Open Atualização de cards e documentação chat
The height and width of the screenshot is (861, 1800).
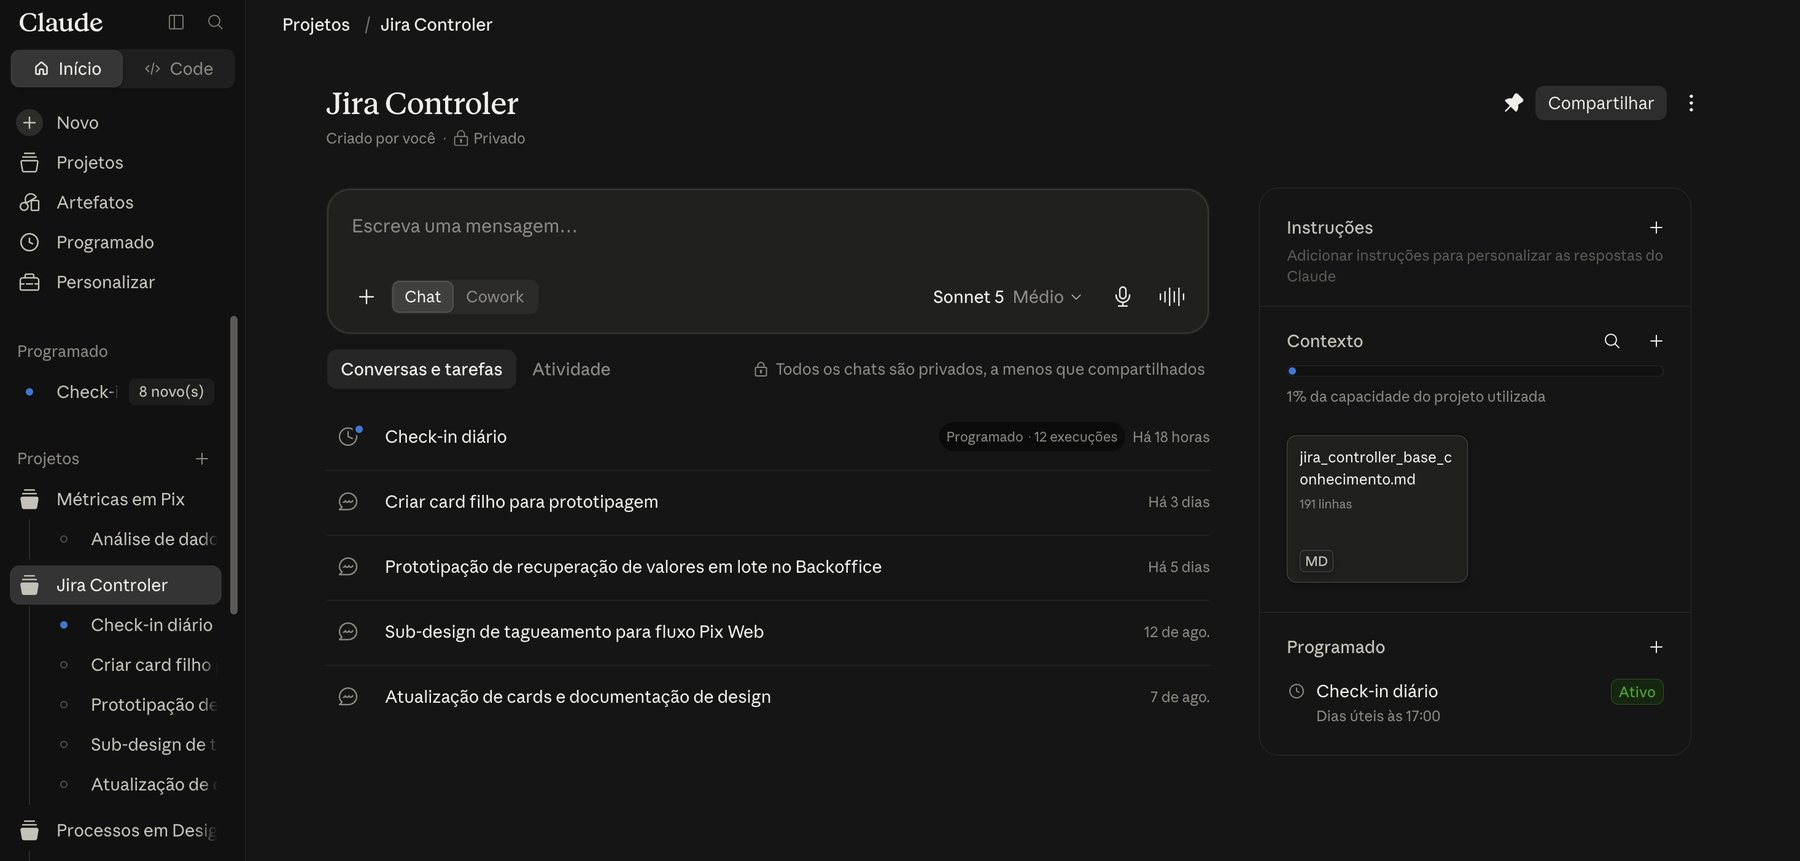[768, 697]
